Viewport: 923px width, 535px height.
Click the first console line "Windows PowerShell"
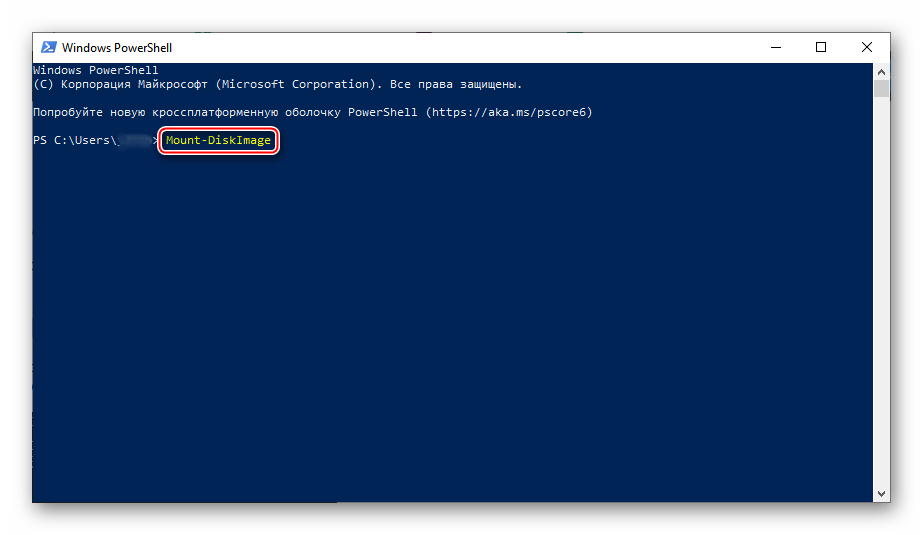point(96,71)
